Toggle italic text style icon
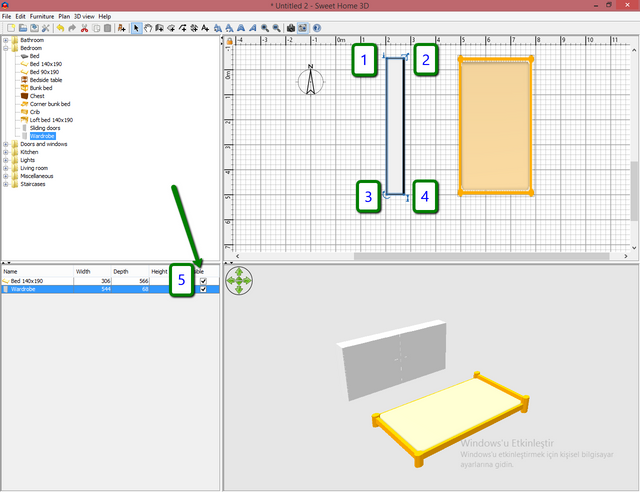640x492 pixels. coord(253,28)
